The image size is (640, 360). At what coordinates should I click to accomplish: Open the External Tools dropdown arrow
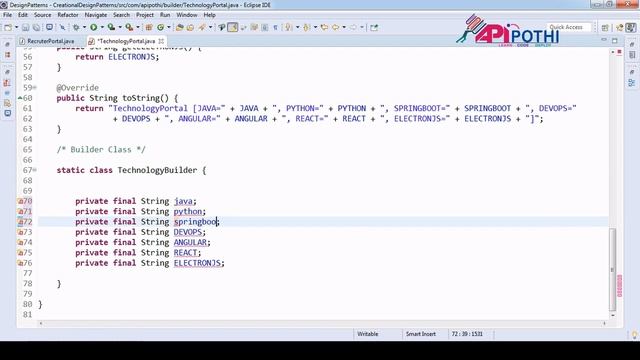138,27
